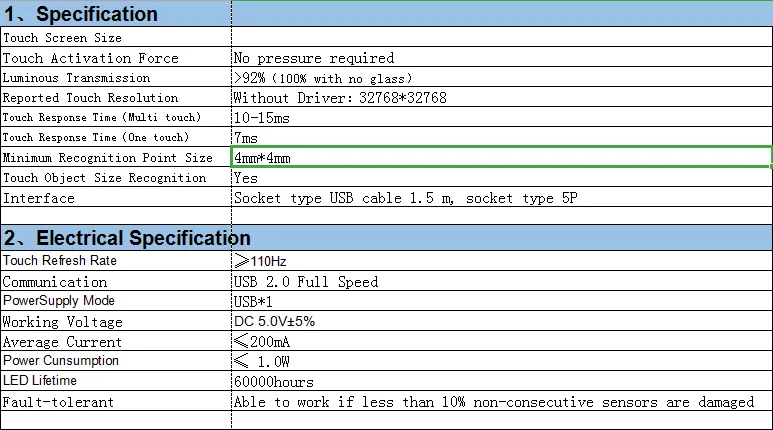Select the empty value cell beside Touch Screen Size
The image size is (773, 430).
[502, 37]
